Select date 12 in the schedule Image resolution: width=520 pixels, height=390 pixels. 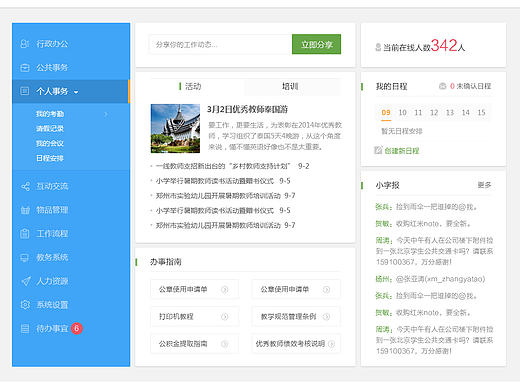[x=434, y=113]
